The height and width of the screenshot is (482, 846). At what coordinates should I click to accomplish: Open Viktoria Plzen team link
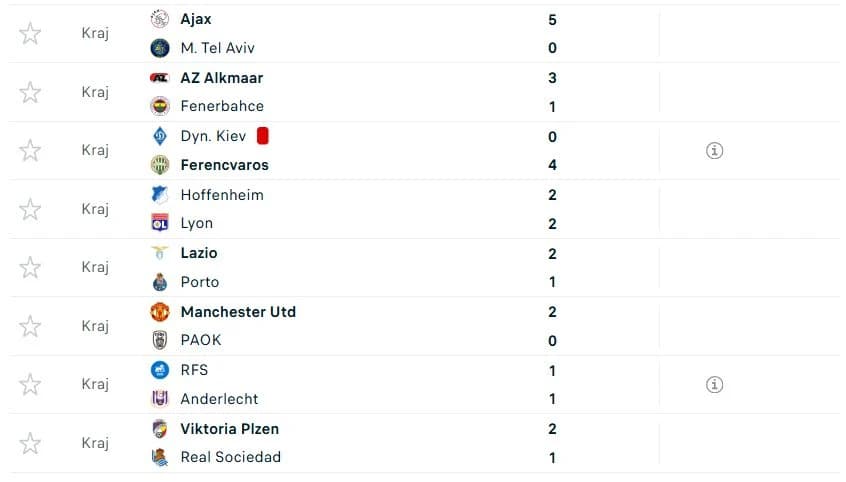230,429
